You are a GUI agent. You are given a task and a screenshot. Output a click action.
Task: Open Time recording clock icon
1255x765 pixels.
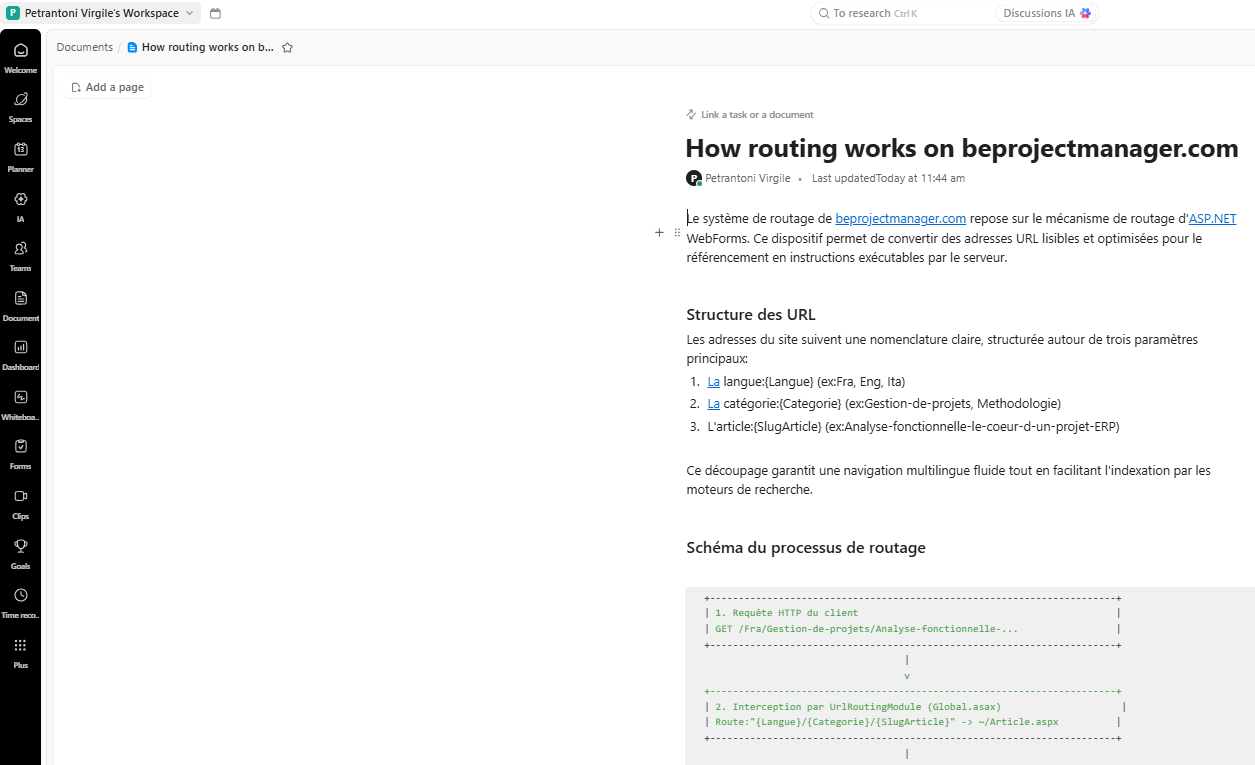pyautogui.click(x=20, y=595)
